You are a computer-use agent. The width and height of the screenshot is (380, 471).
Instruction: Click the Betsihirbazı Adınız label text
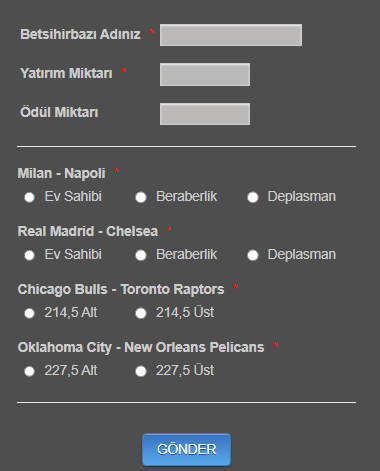pos(80,34)
